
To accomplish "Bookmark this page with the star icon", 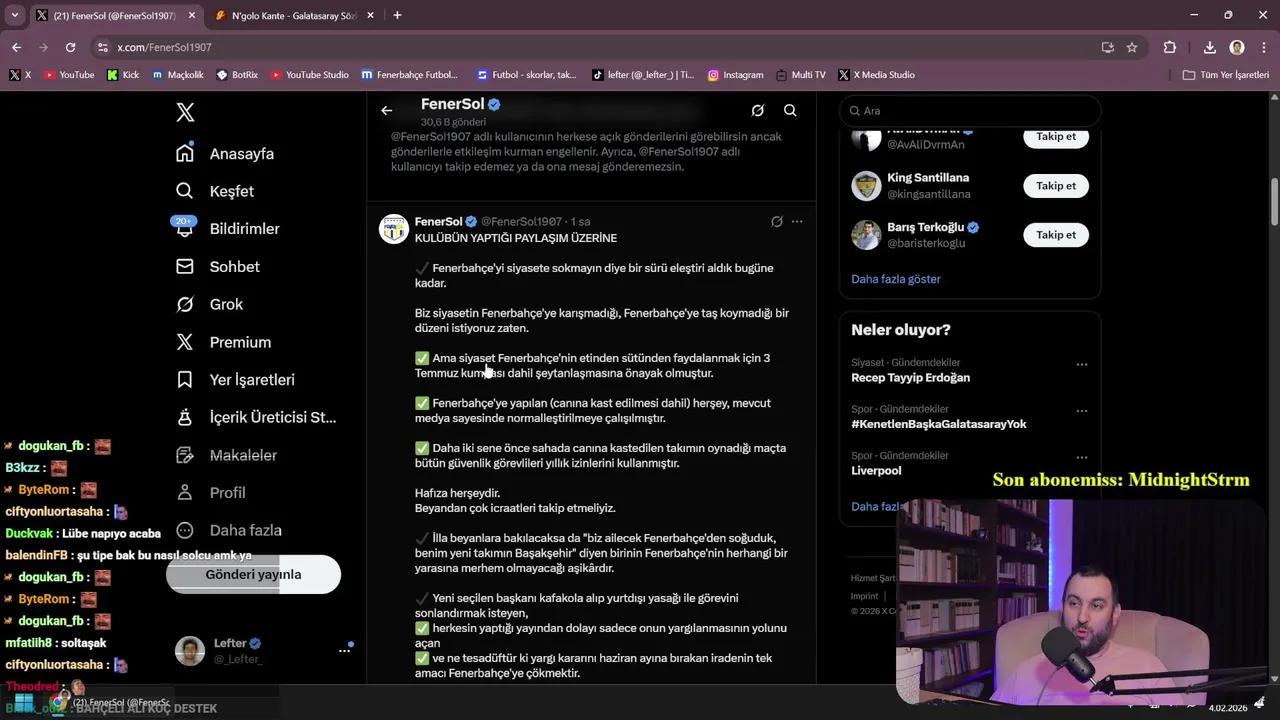I will [x=1132, y=47].
